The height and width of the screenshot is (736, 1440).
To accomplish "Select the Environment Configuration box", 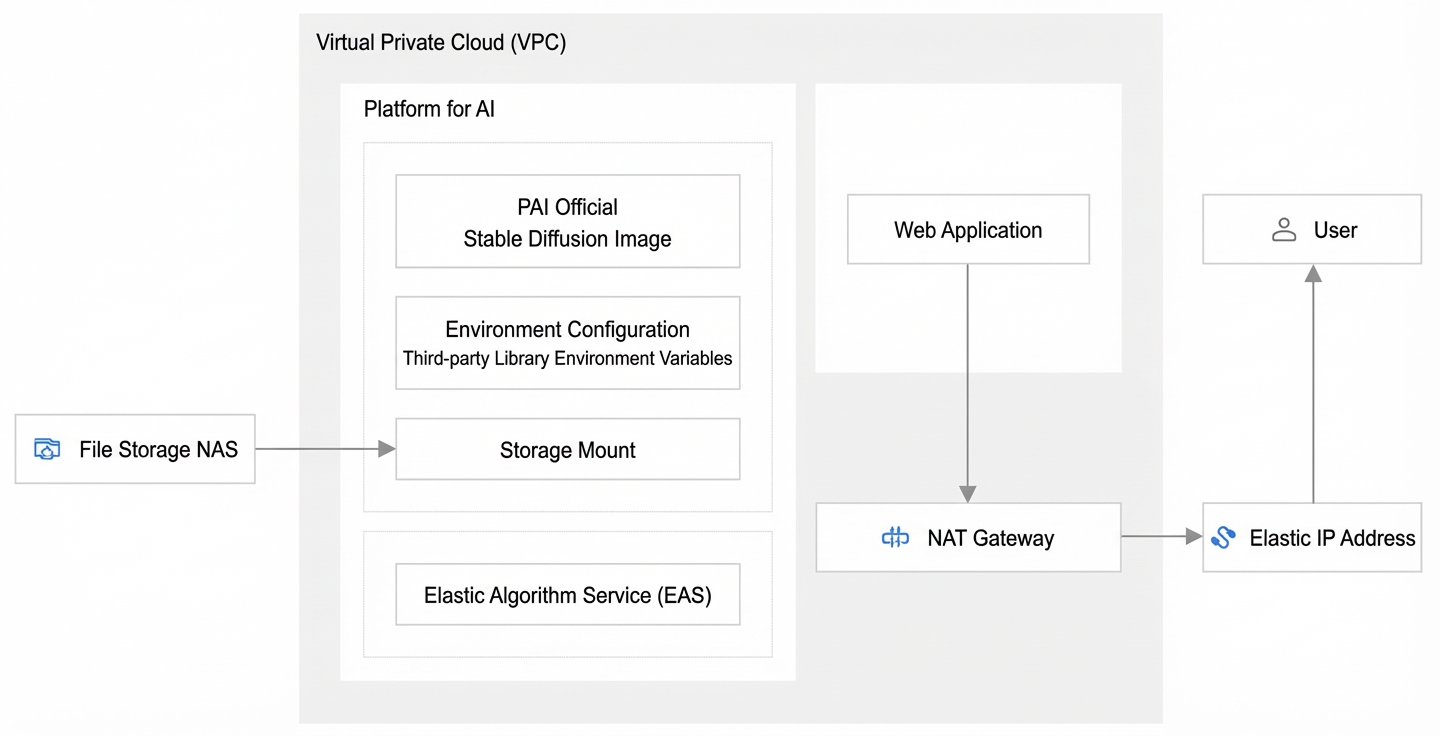I will click(568, 342).
